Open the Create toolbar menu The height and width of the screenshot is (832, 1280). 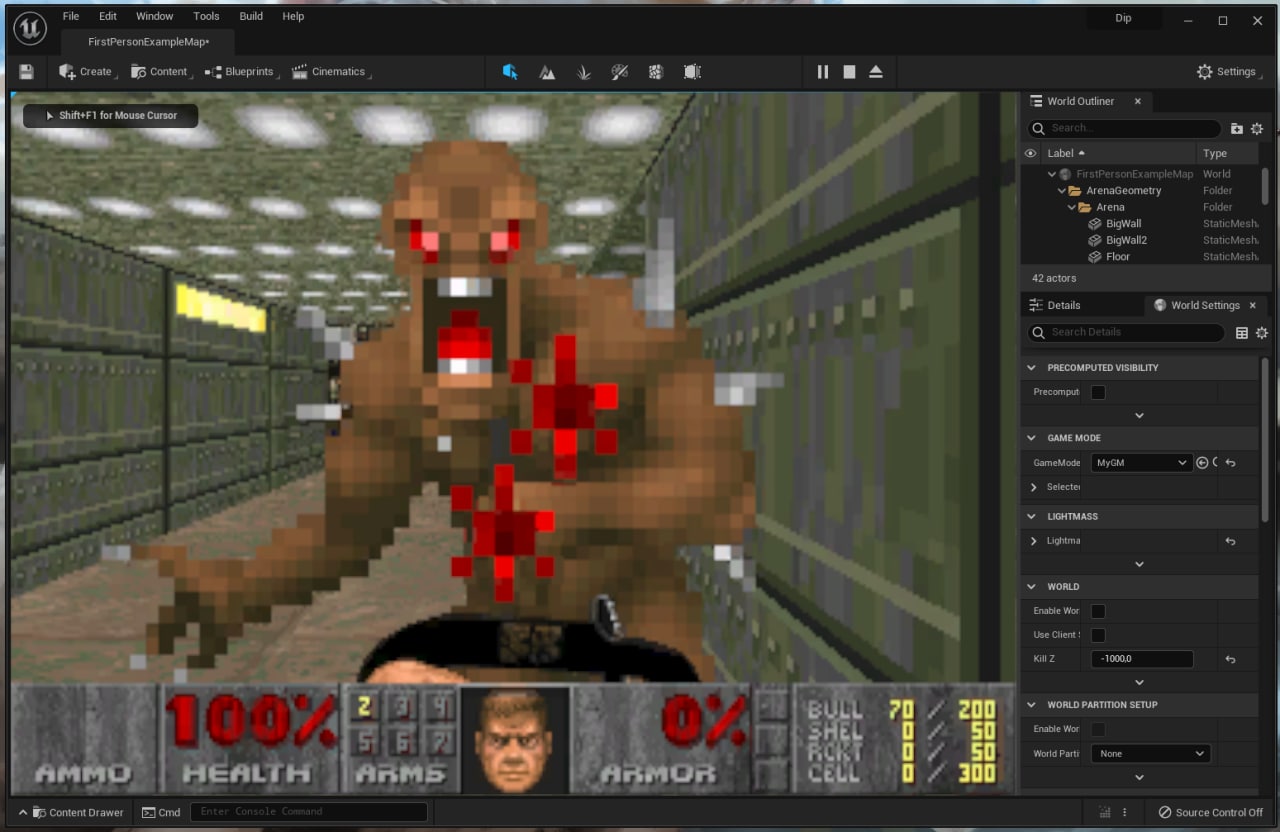(x=87, y=72)
